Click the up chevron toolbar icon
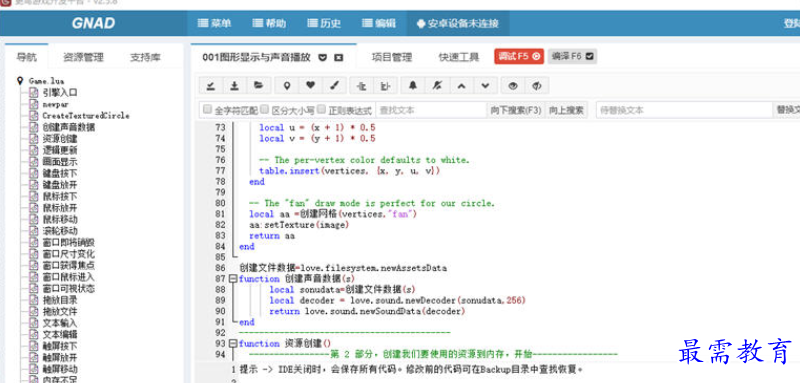The width and height of the screenshot is (800, 383). [x=461, y=86]
